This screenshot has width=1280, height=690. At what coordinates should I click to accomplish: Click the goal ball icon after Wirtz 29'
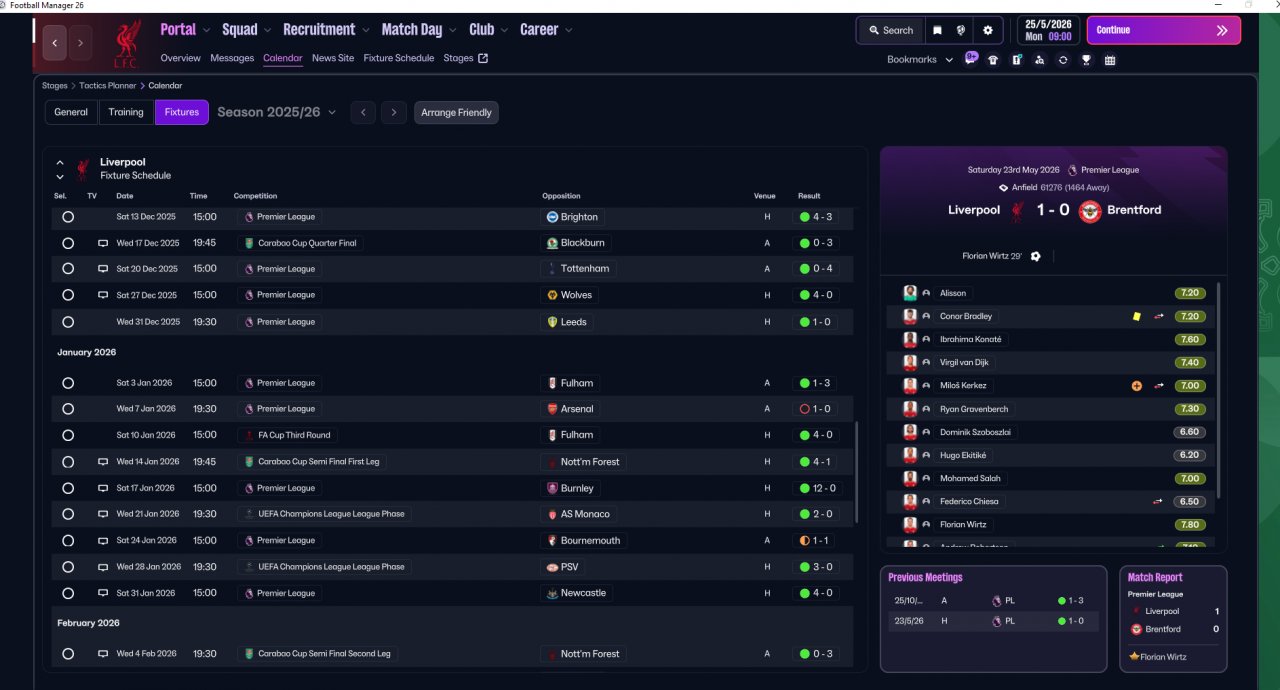pyautogui.click(x=1035, y=256)
